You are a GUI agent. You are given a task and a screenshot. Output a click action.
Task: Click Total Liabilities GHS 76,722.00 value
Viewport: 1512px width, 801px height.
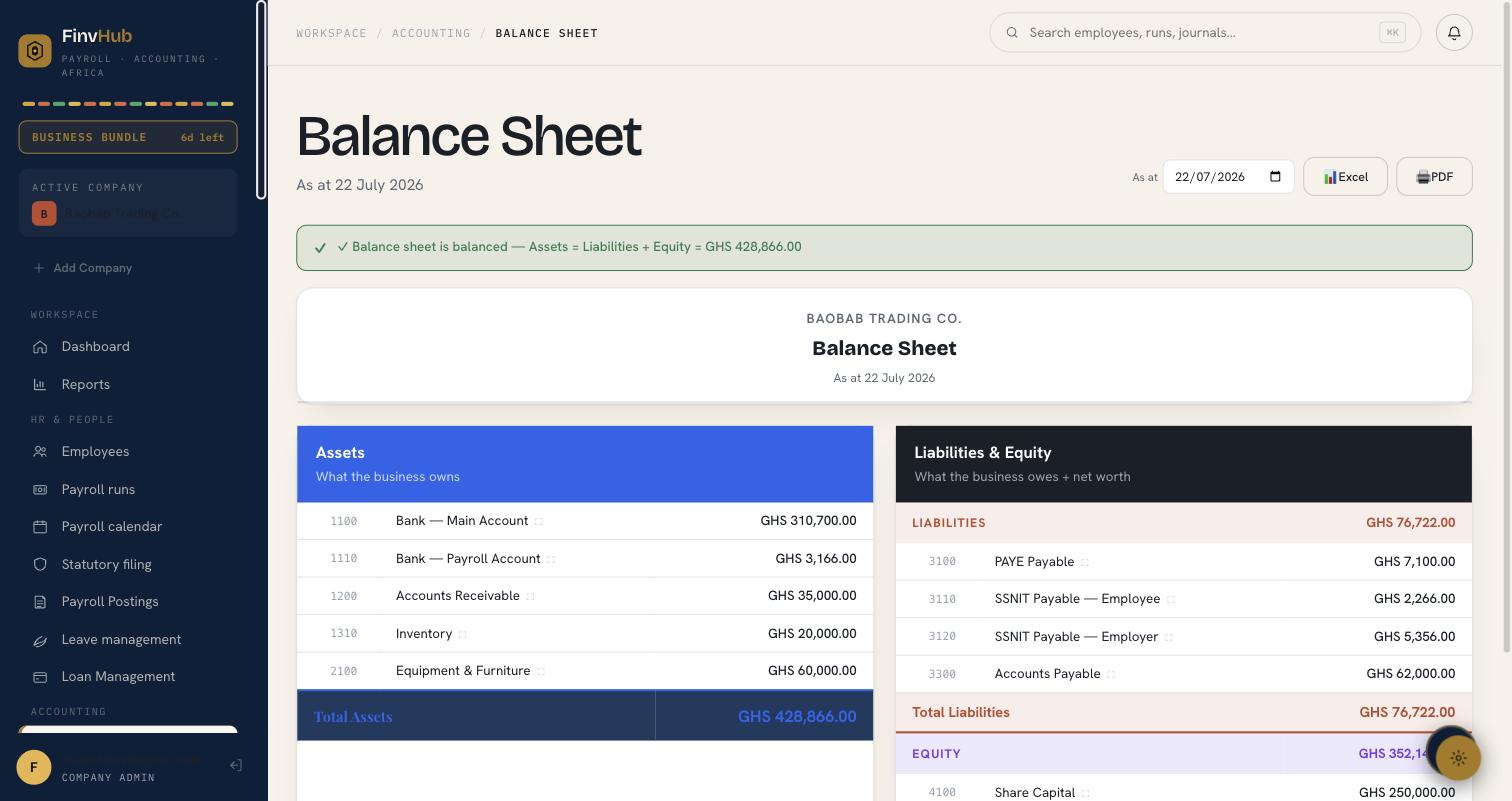coord(1407,713)
